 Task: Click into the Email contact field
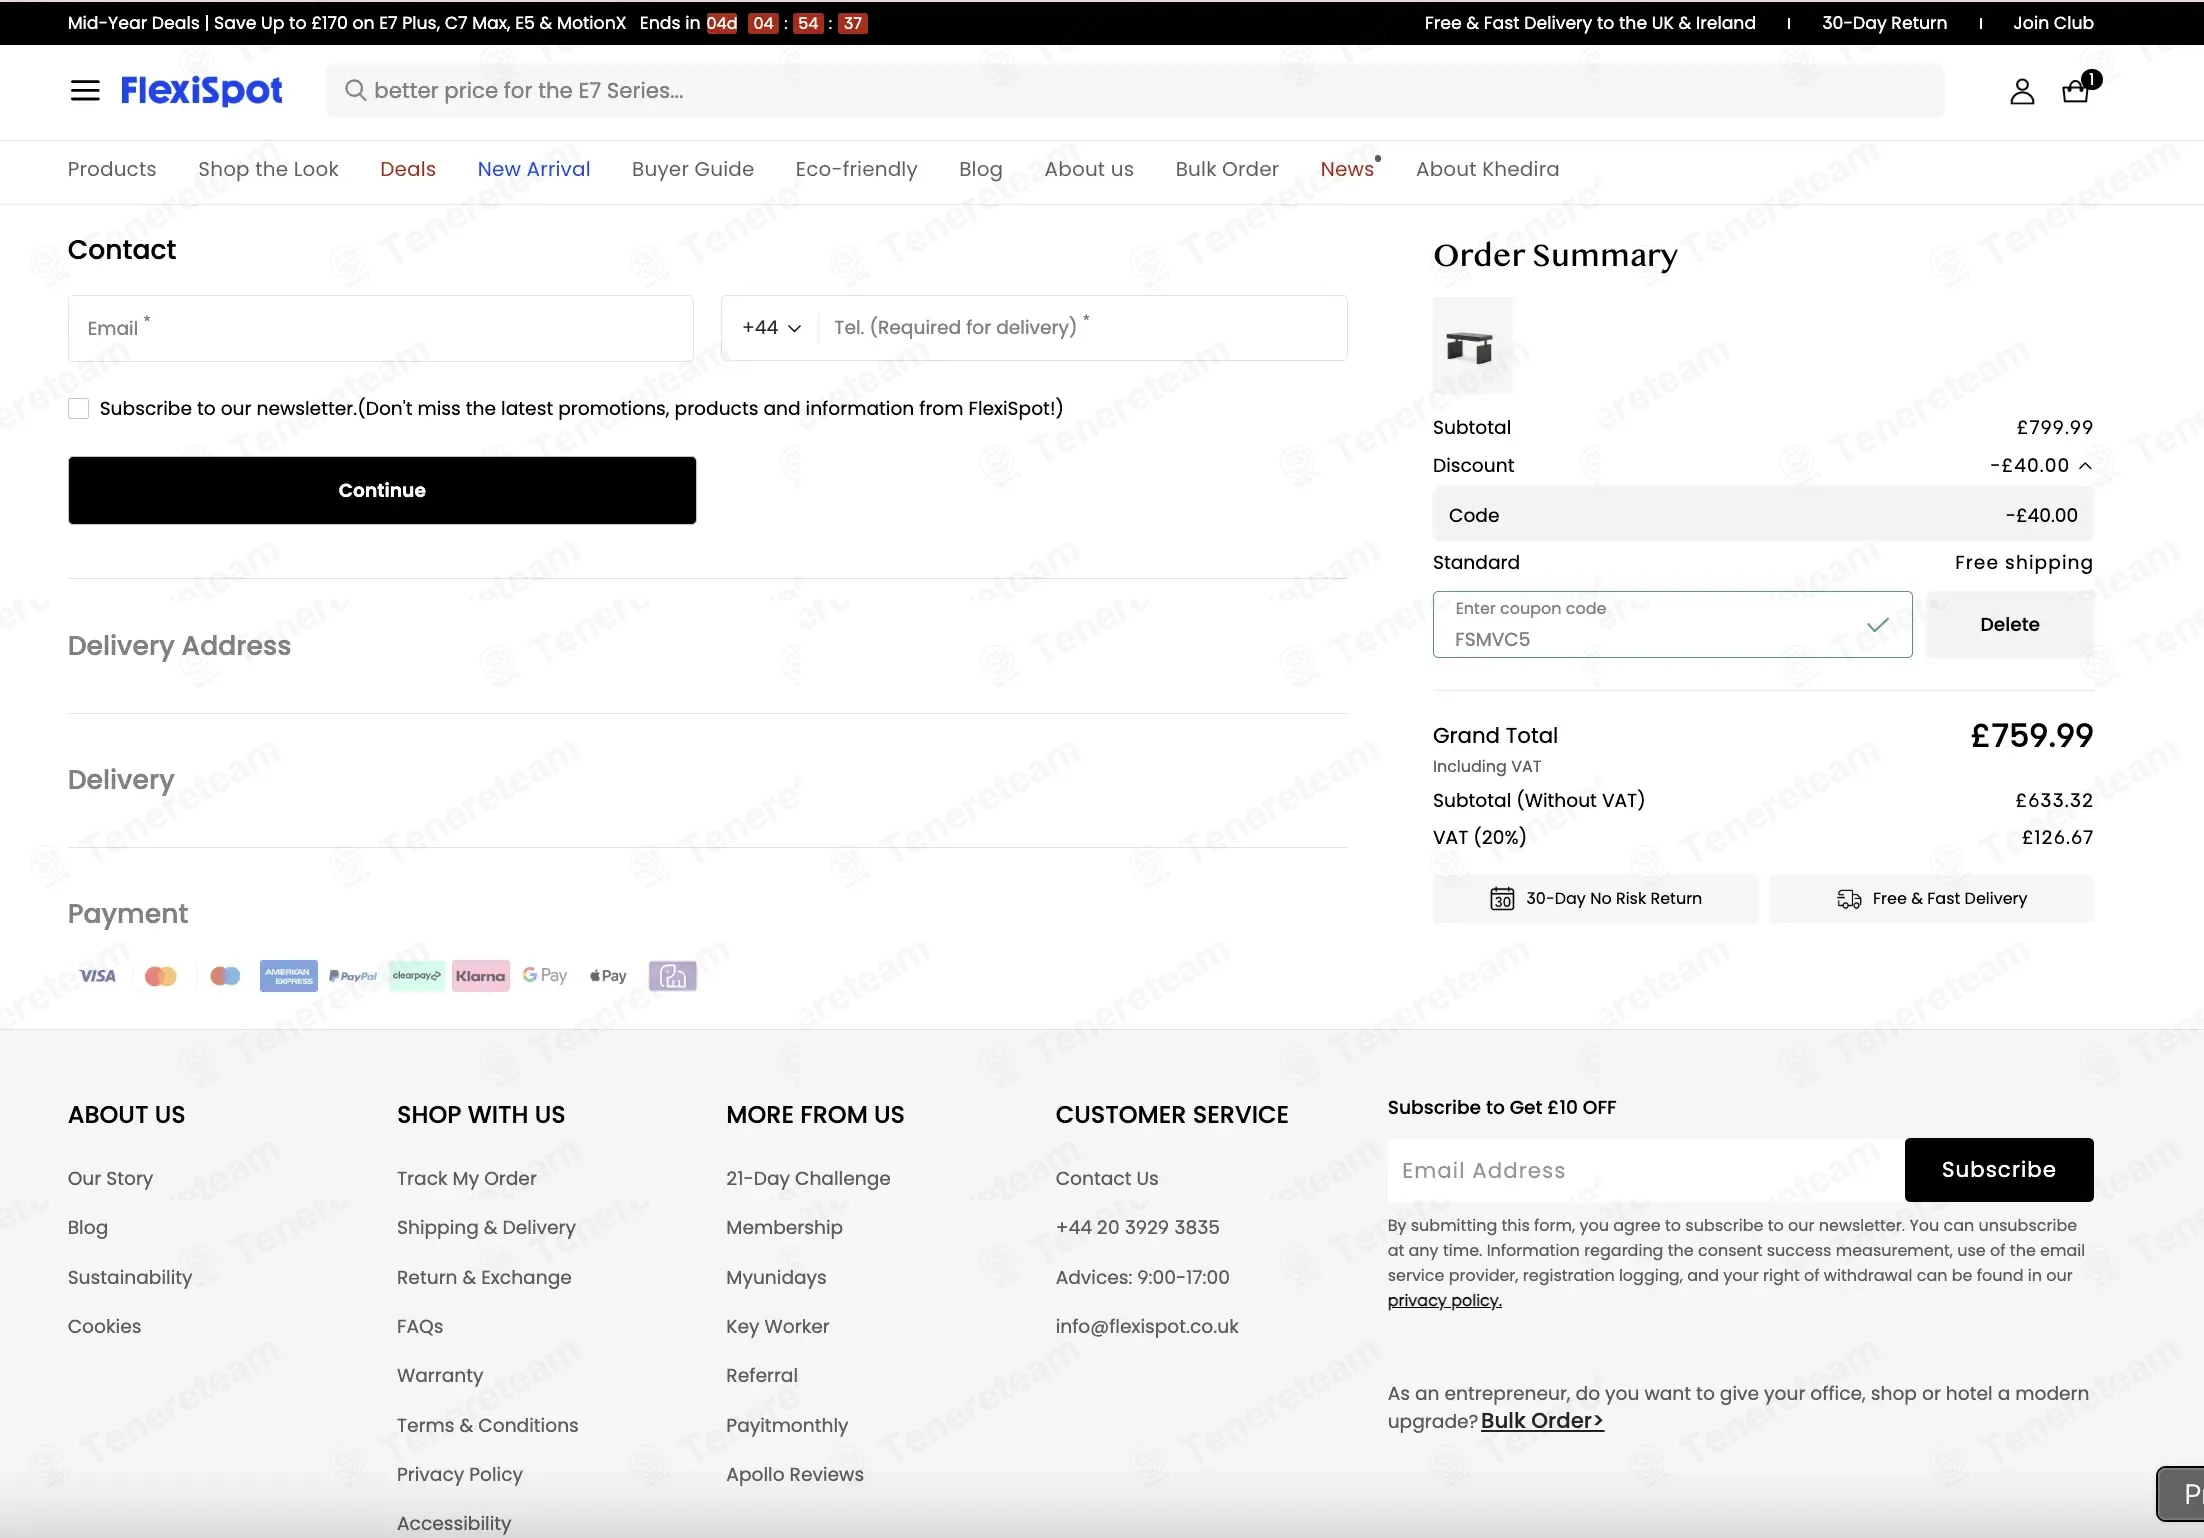(380, 328)
